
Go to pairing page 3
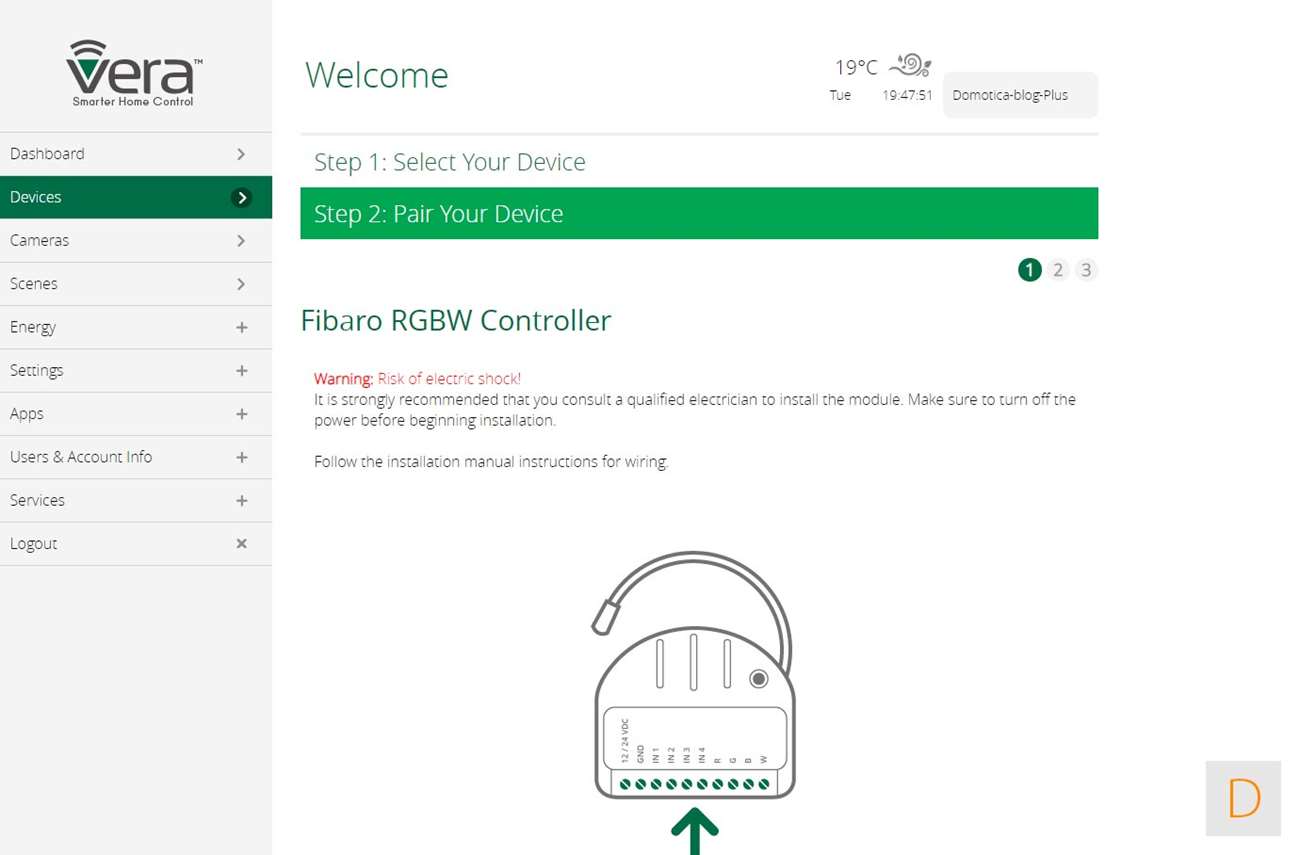pyautogui.click(x=1086, y=270)
